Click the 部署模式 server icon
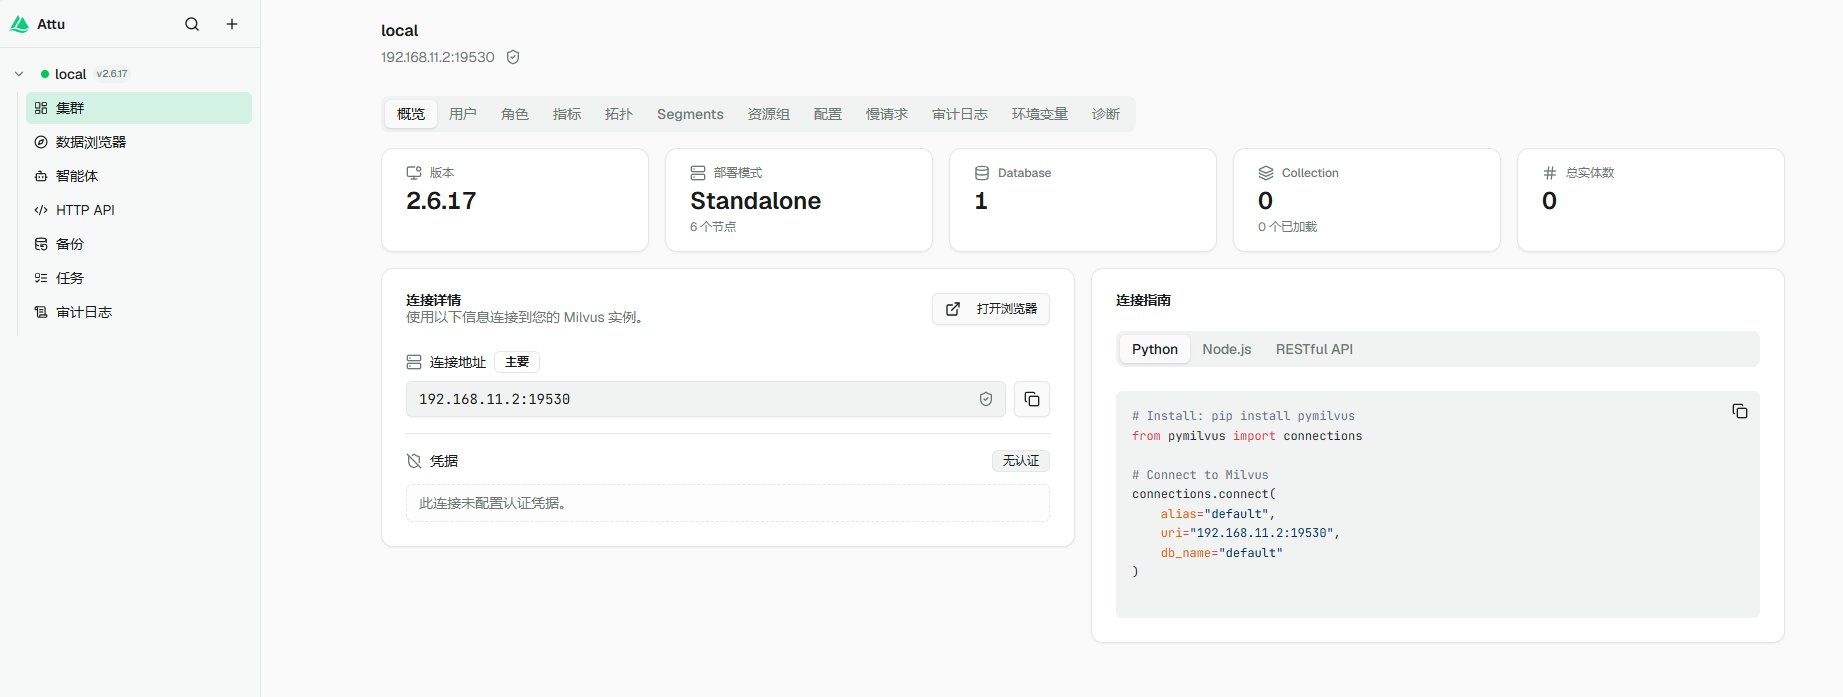Viewport: 1843px width, 697px height. point(698,173)
